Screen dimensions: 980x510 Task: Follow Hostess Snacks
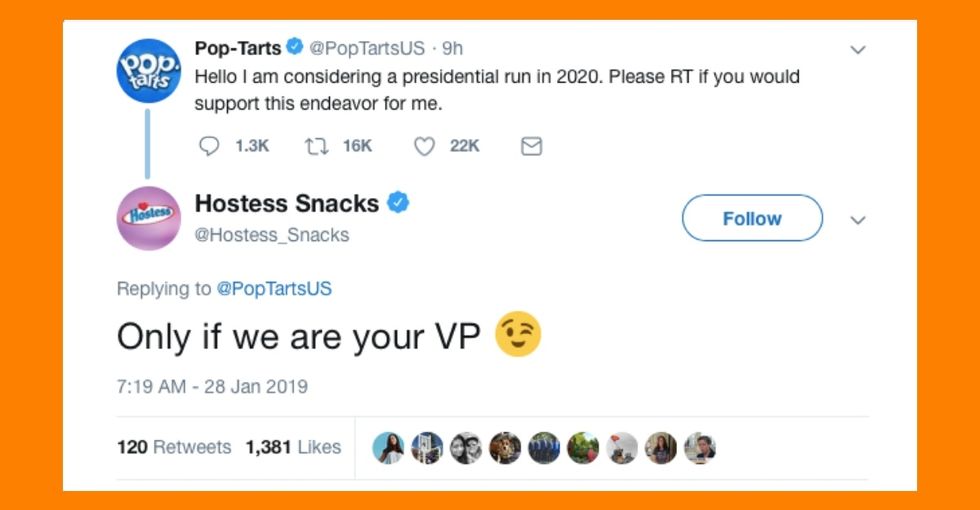752,218
